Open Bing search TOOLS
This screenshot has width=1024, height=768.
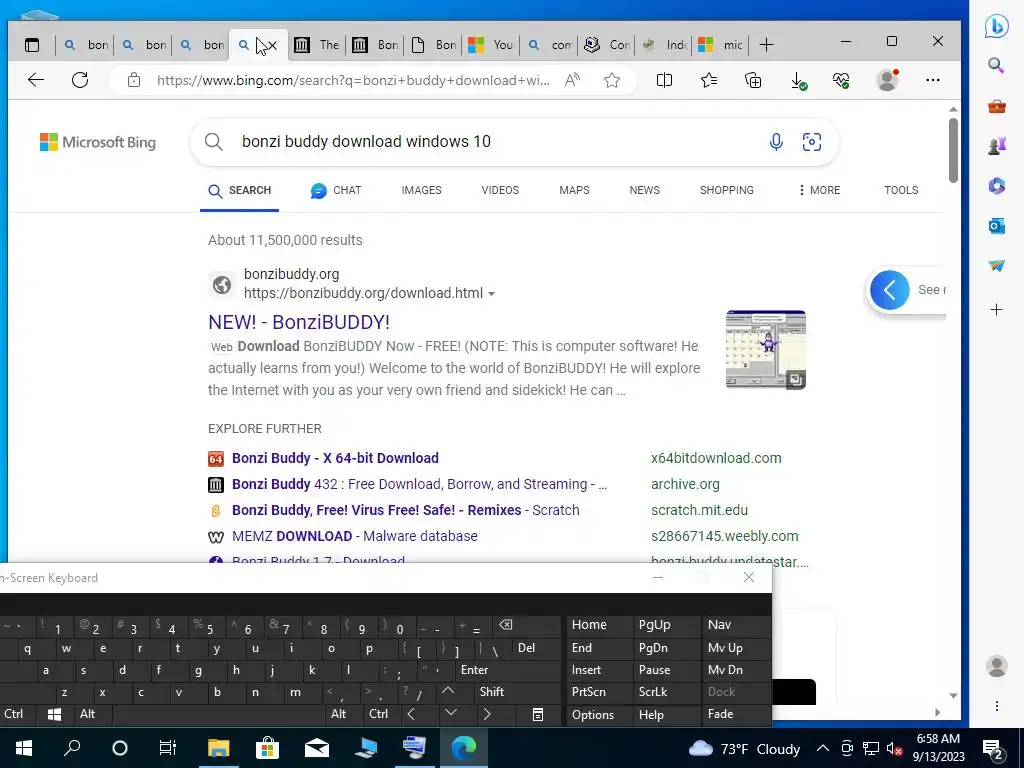[901, 190]
